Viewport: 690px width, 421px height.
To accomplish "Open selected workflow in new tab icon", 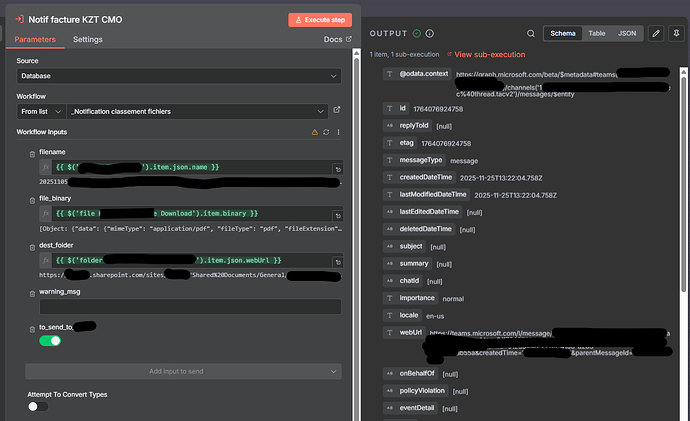I will pos(337,110).
